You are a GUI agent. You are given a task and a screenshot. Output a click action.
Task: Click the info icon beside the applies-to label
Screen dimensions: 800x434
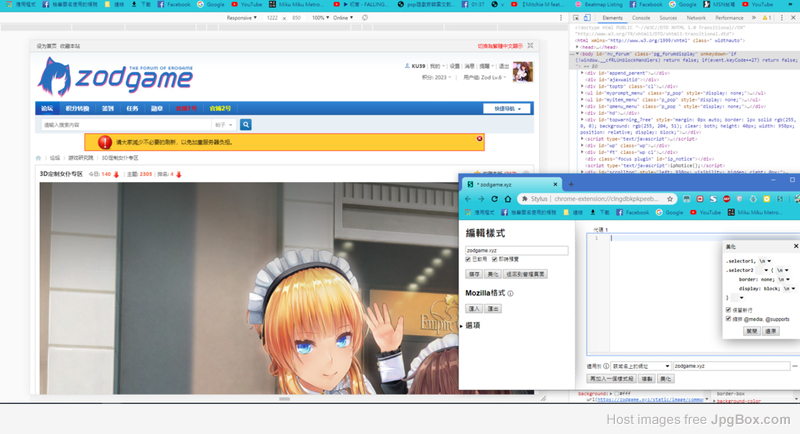606,366
